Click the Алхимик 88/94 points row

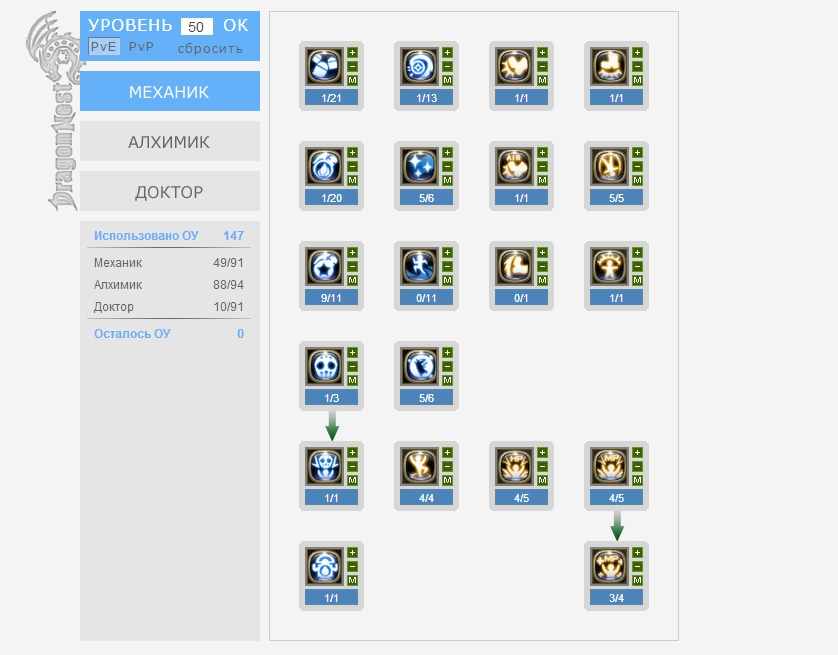pos(169,285)
